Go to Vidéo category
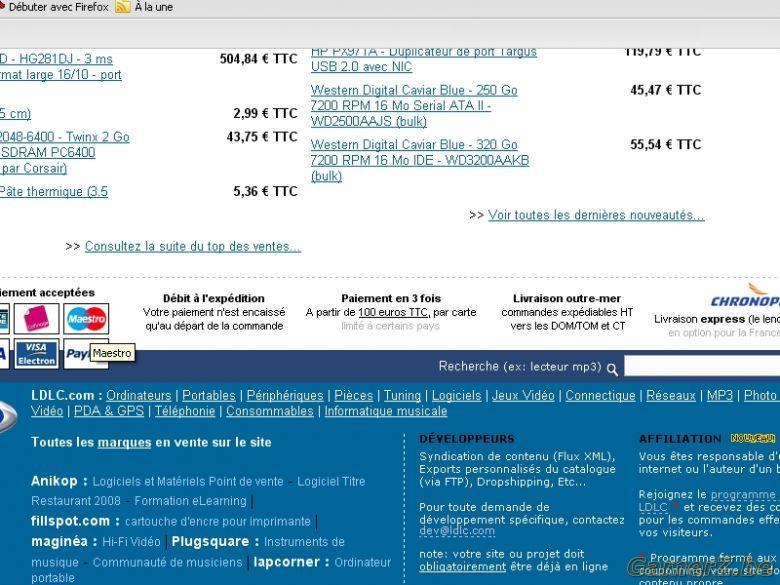 pyautogui.click(x=47, y=411)
